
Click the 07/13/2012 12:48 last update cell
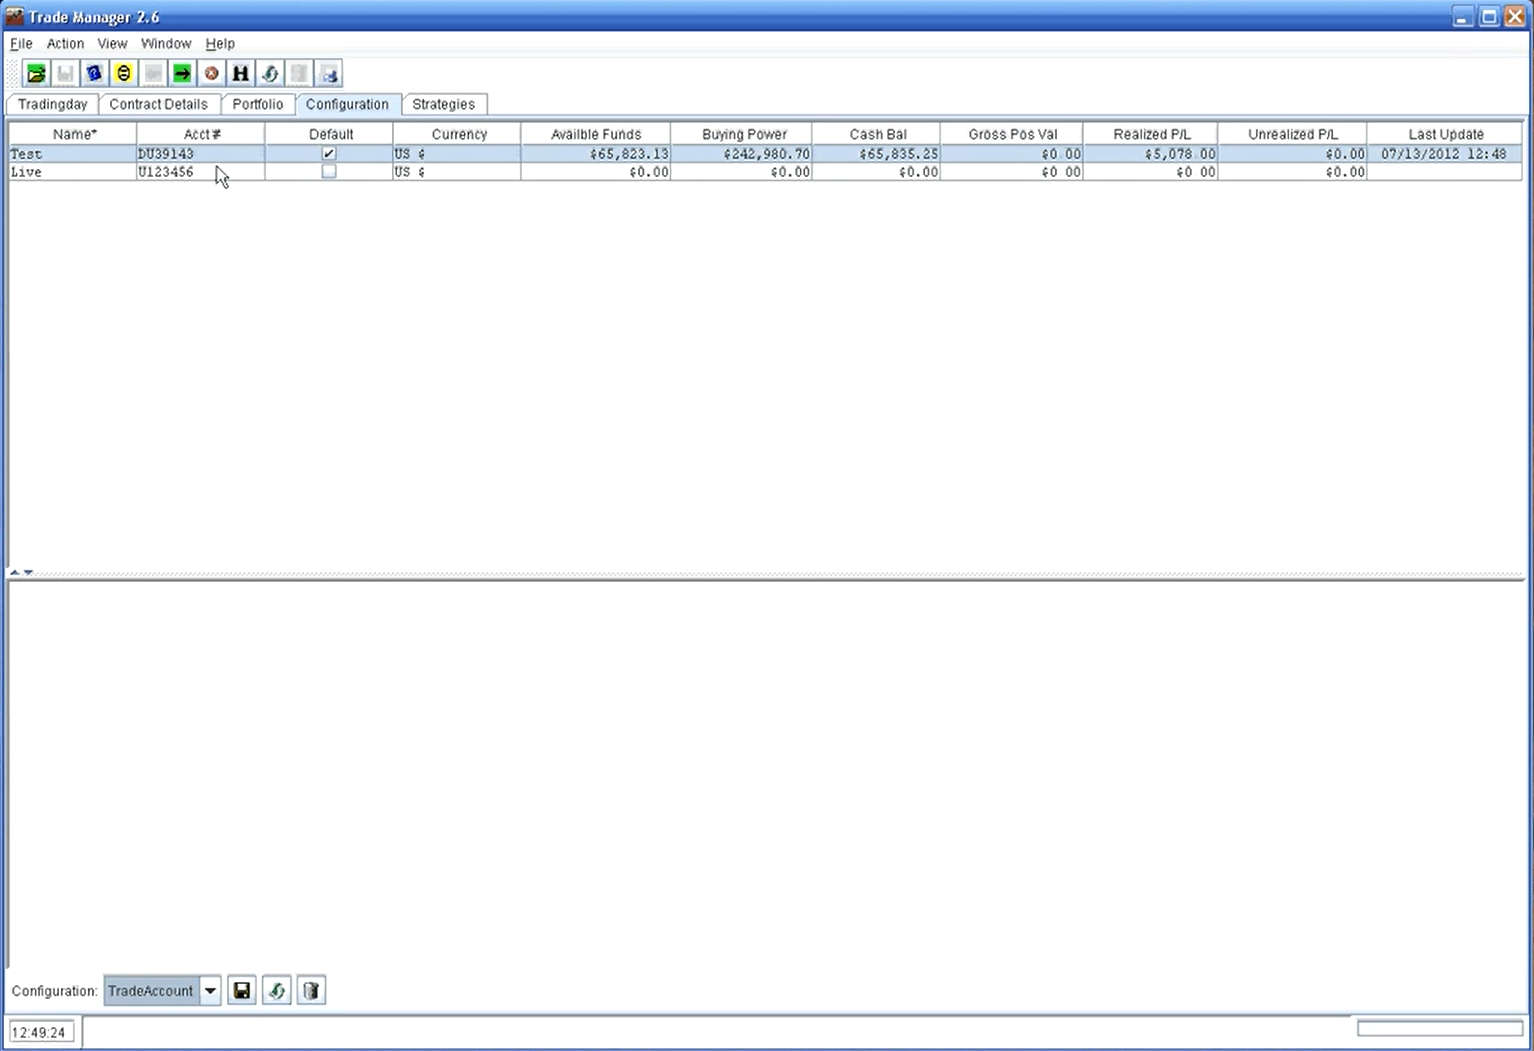click(x=1445, y=154)
